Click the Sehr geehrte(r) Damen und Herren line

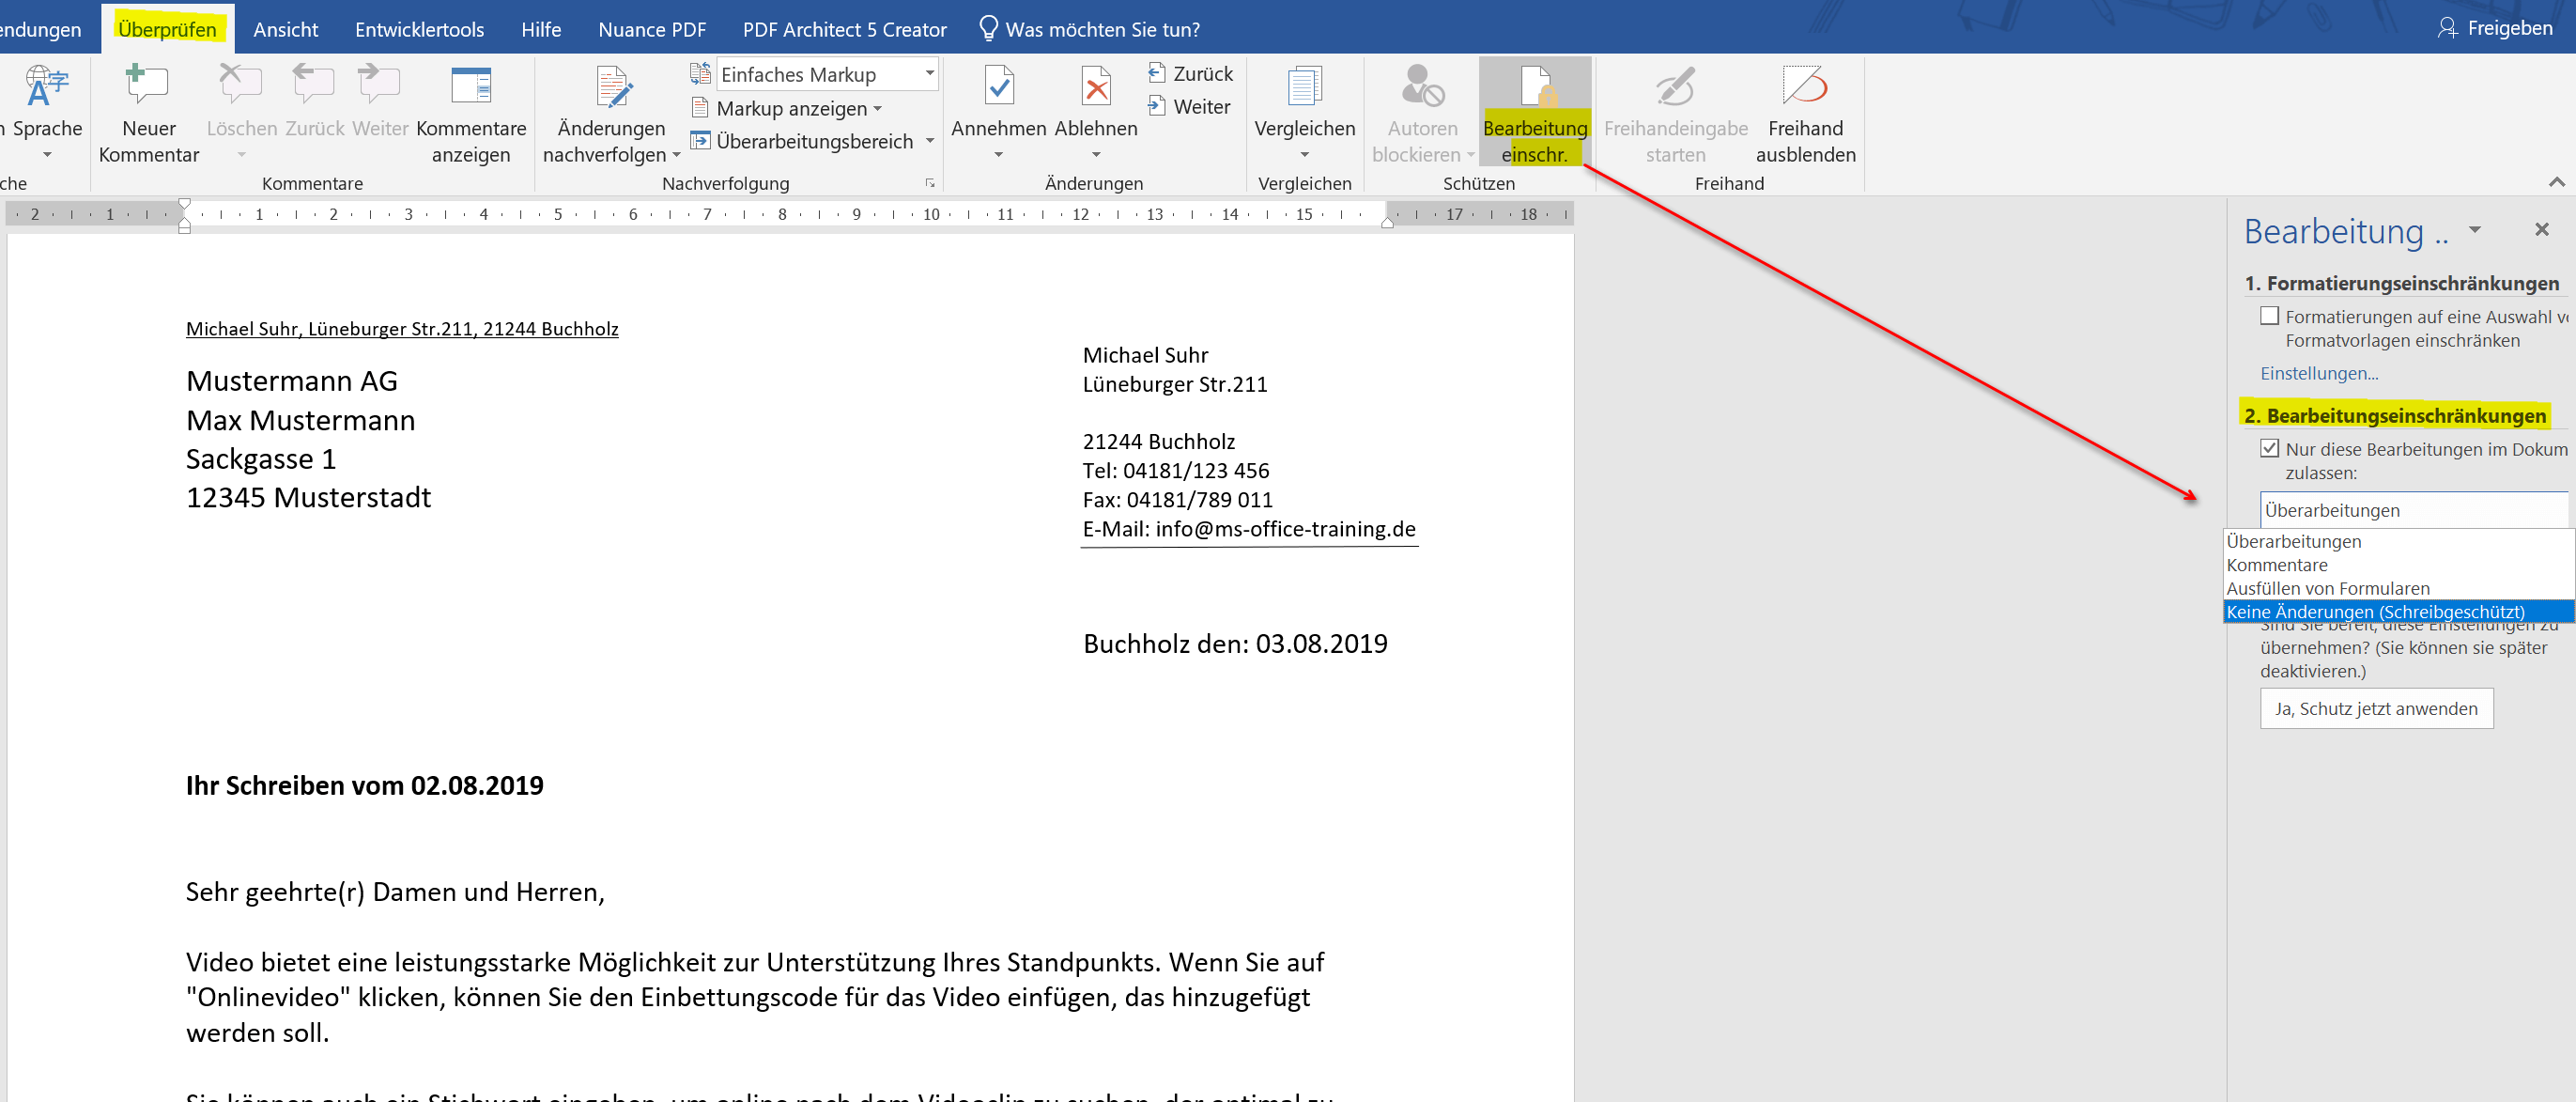(395, 892)
